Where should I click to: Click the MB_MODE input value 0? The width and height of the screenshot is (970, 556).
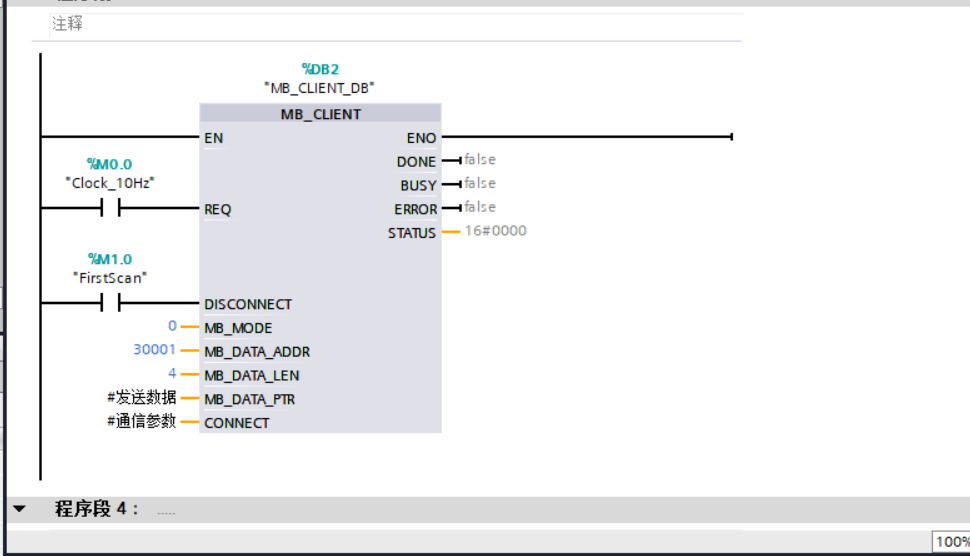pos(172,327)
